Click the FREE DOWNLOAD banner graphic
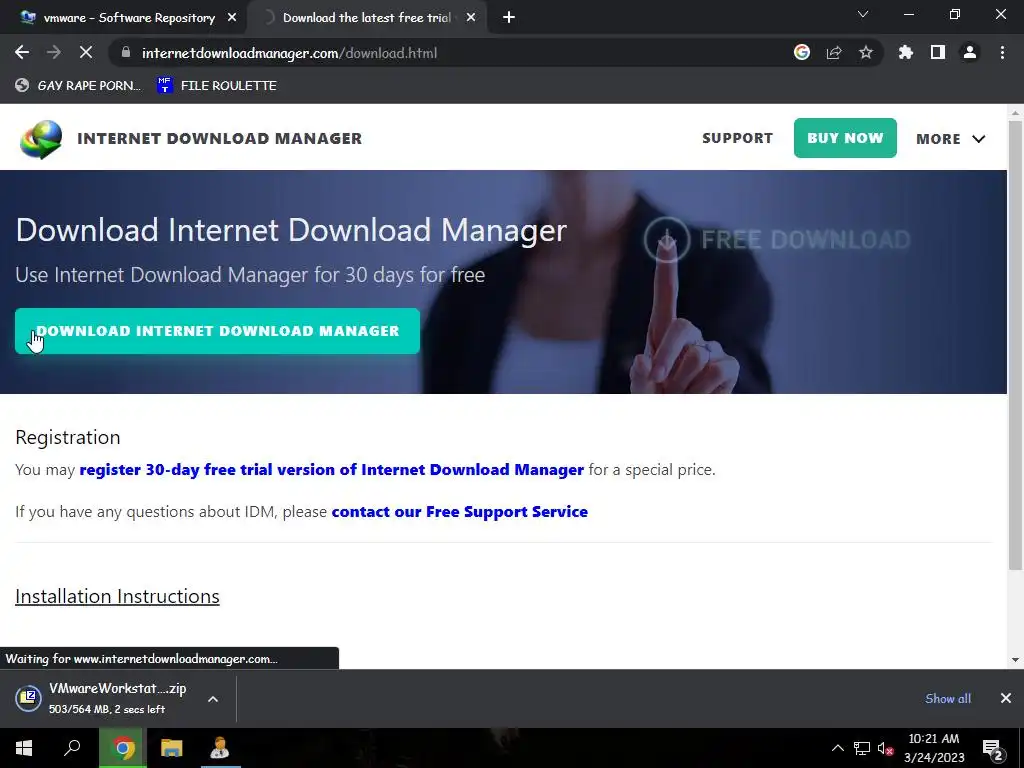 [x=776, y=240]
